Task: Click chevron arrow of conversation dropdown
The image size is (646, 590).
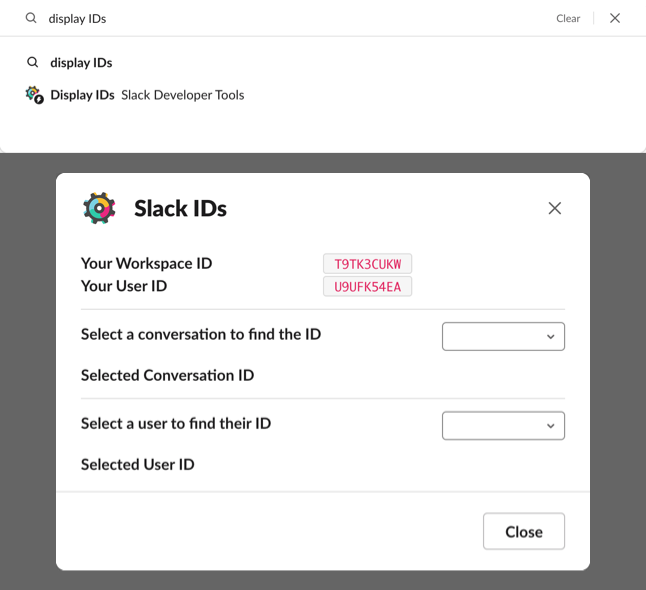Action: point(550,337)
